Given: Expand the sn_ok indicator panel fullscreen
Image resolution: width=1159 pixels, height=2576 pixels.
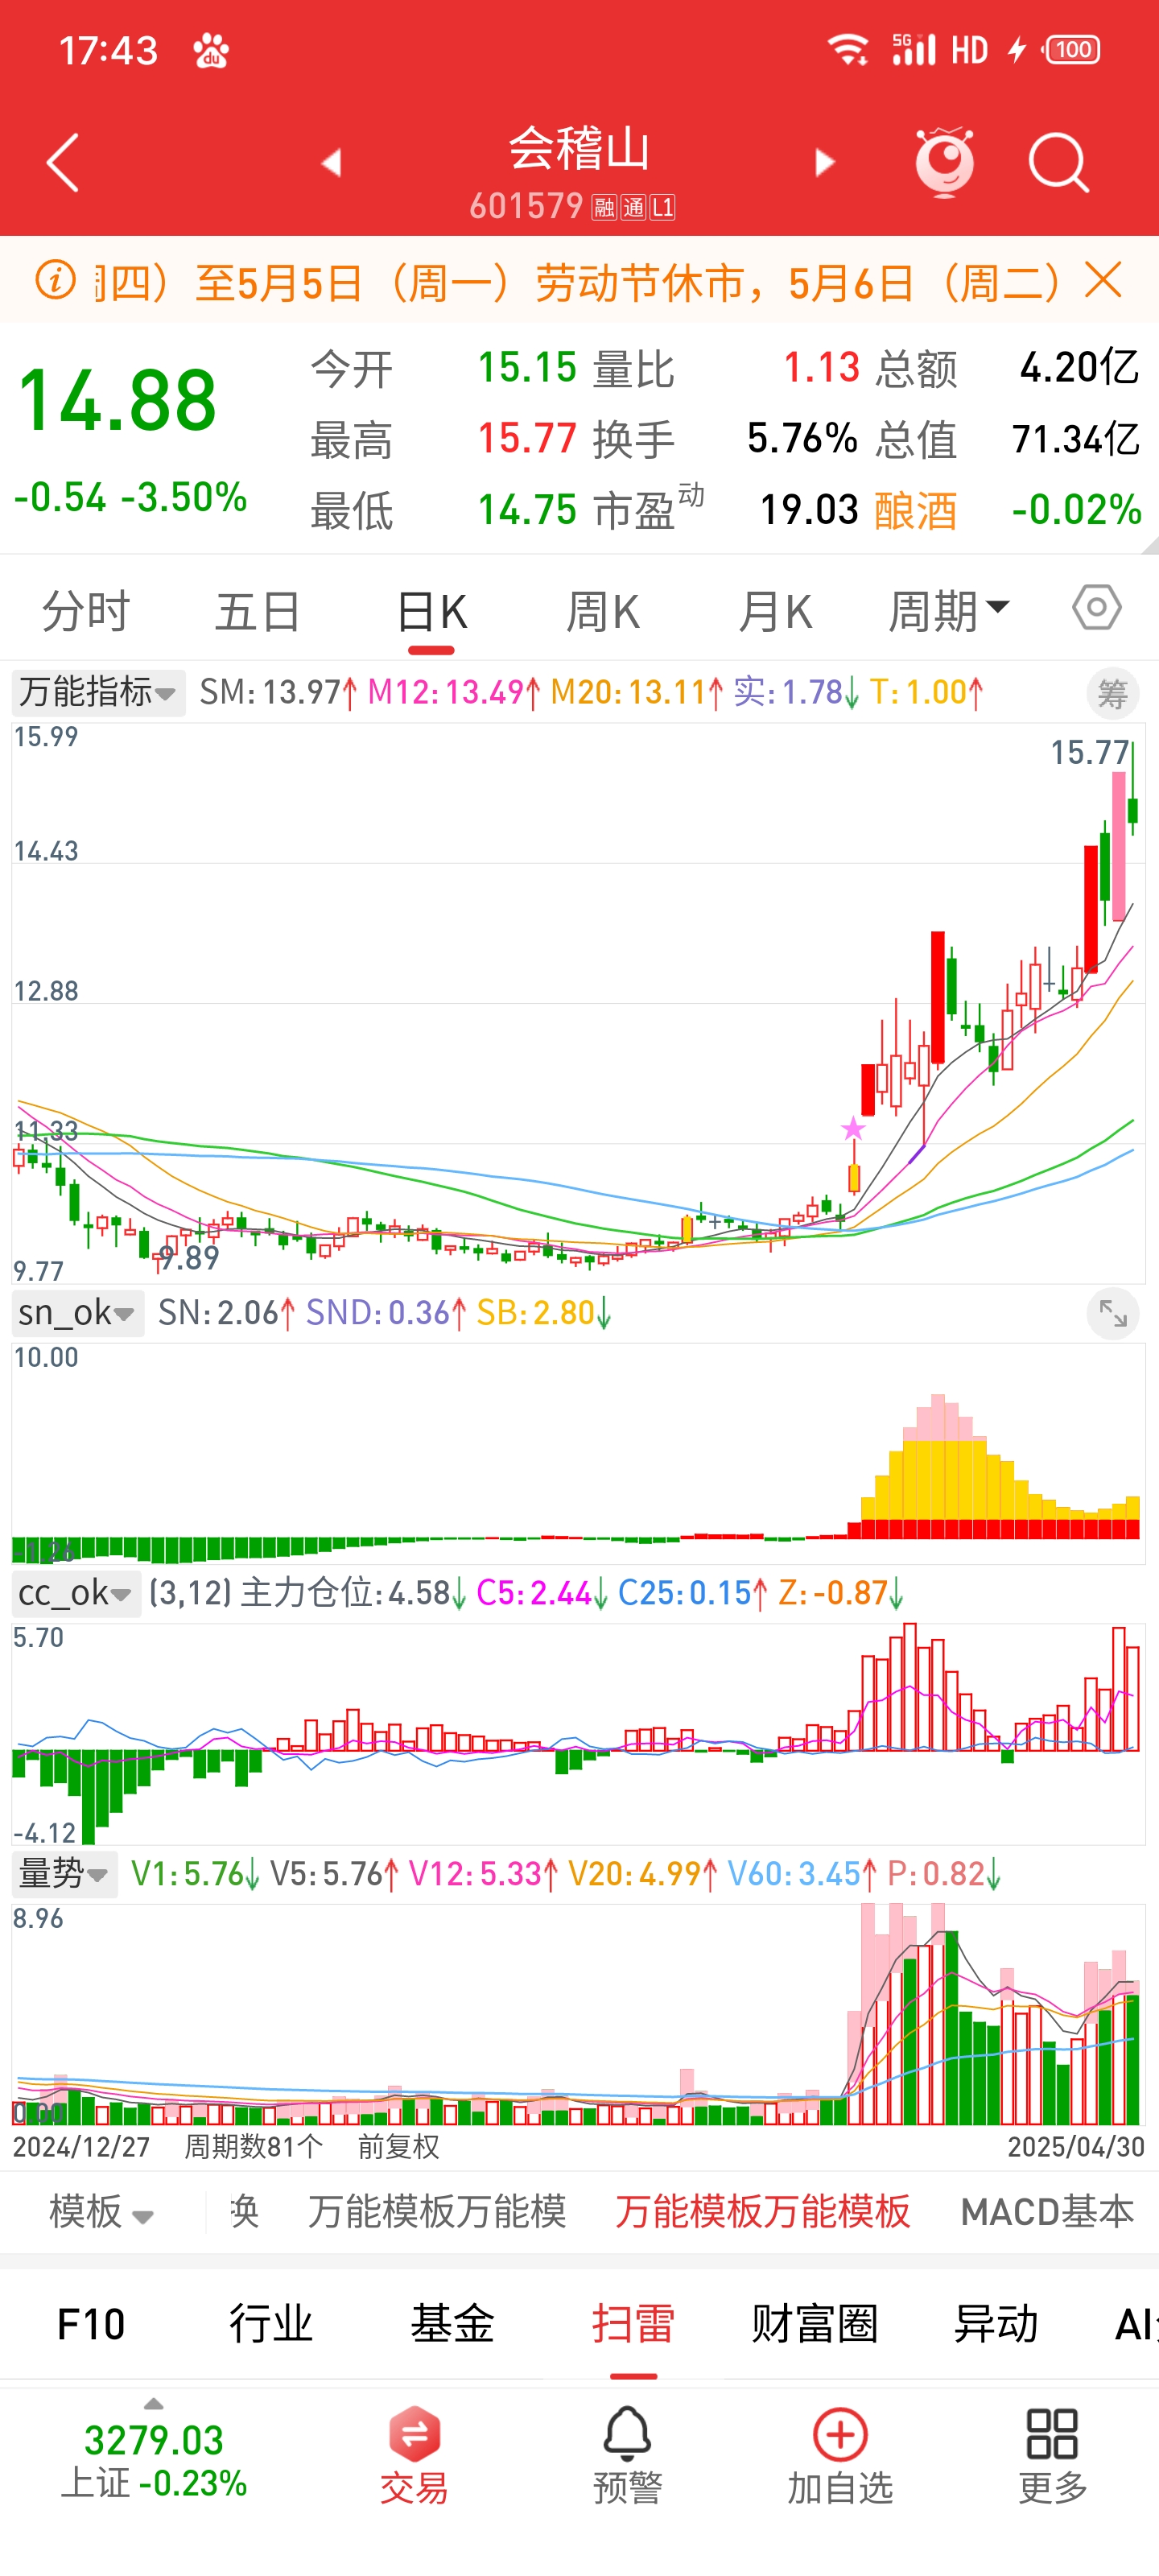Looking at the screenshot, I should click(1112, 1313).
